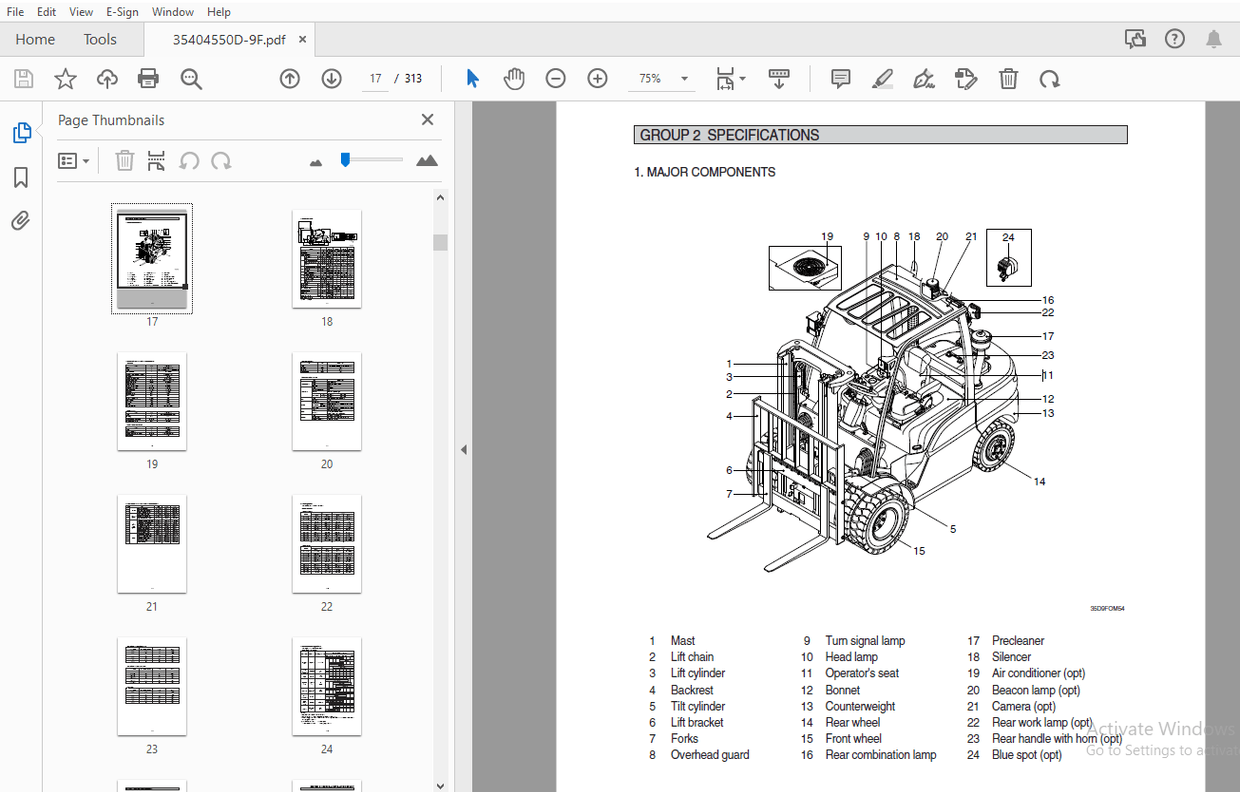Toggle scrolling page display mode
1240x792 pixels.
(x=779, y=78)
